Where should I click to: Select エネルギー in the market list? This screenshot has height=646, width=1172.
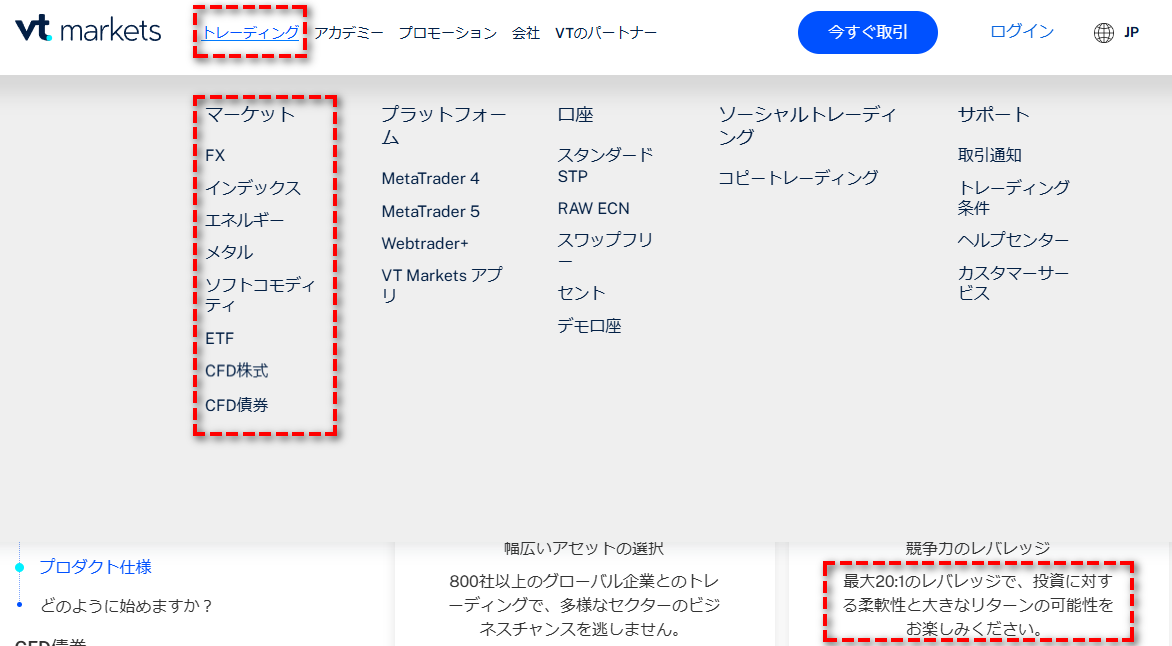click(x=244, y=221)
